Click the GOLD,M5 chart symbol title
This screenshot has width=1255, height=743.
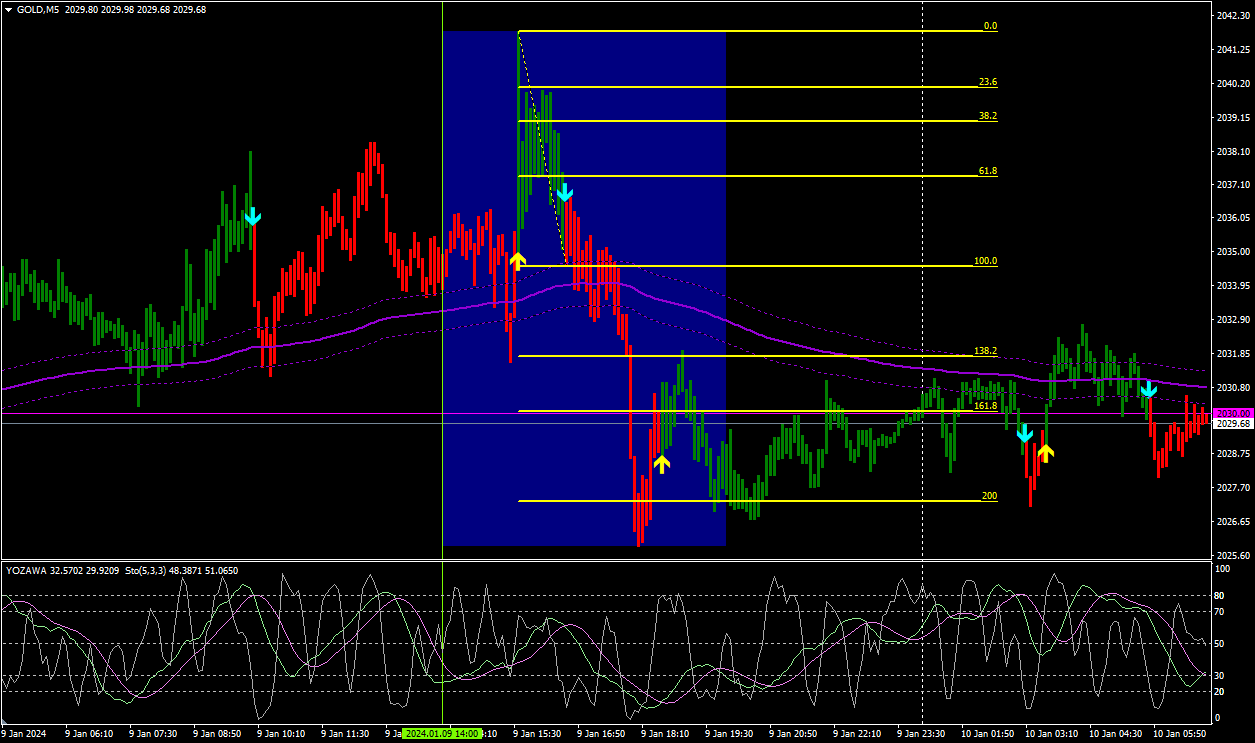click(38, 9)
